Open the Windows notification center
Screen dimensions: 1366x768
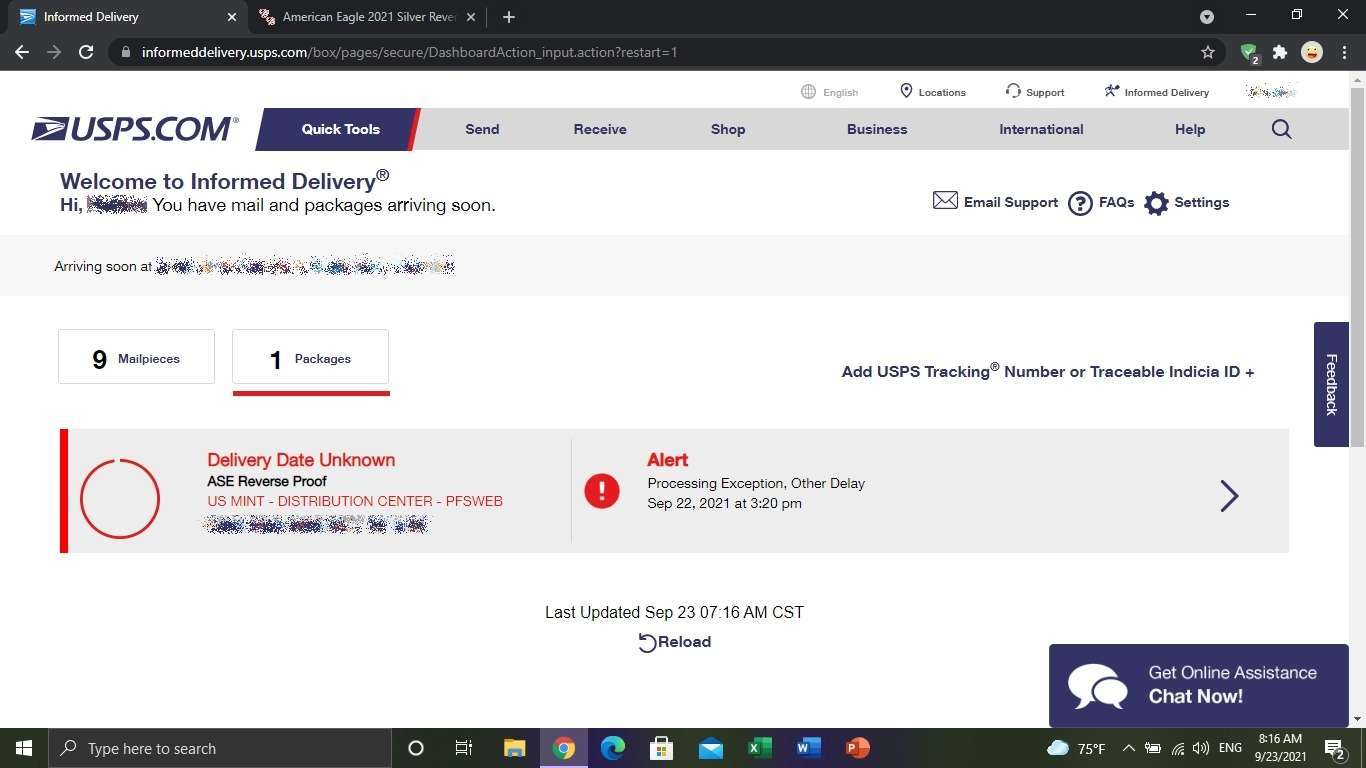(x=1335, y=748)
